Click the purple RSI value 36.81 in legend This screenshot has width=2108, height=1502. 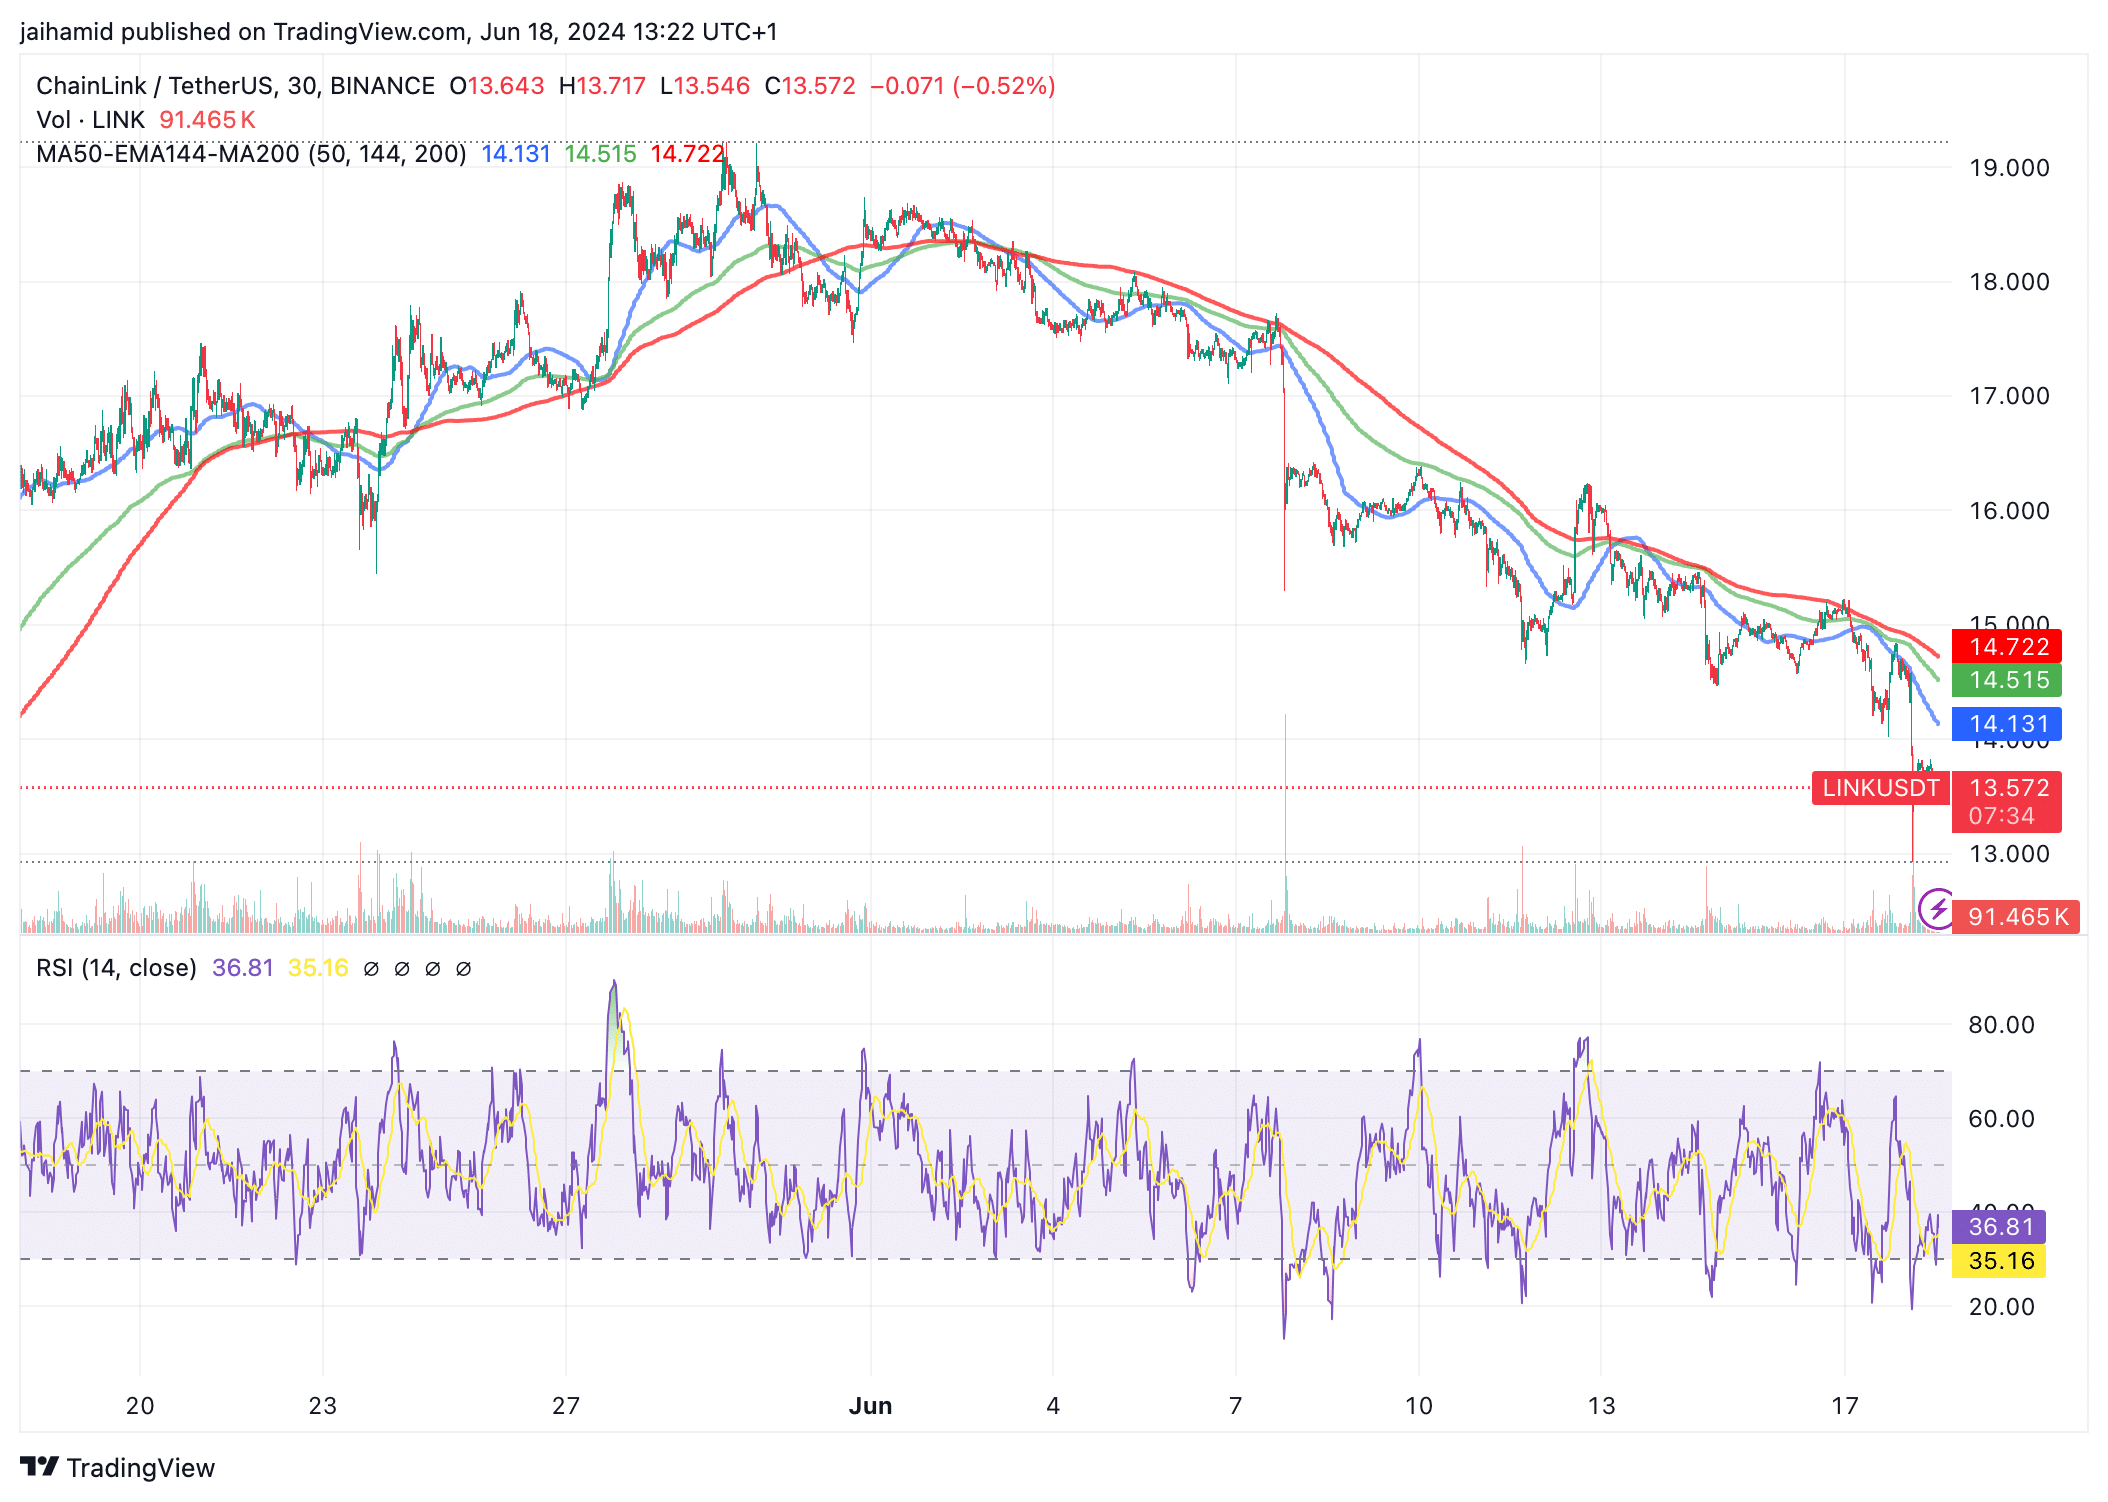(243, 968)
